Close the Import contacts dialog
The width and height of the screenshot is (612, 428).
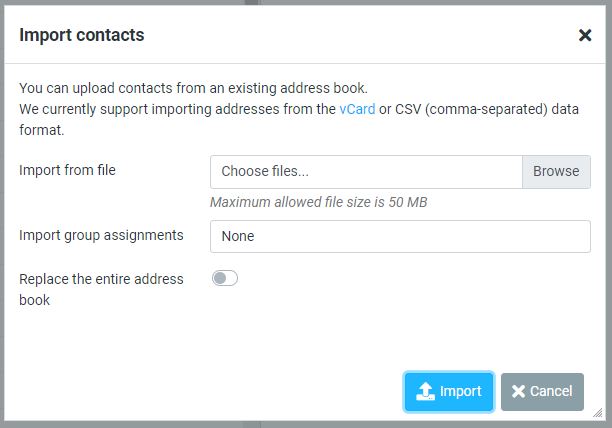(585, 35)
